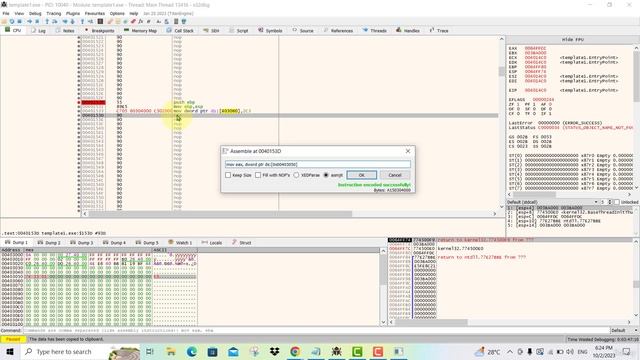Image resolution: width=640 pixels, height=360 pixels.
Task: Click the Run to User Code icon
Action: click(x=90, y=21)
